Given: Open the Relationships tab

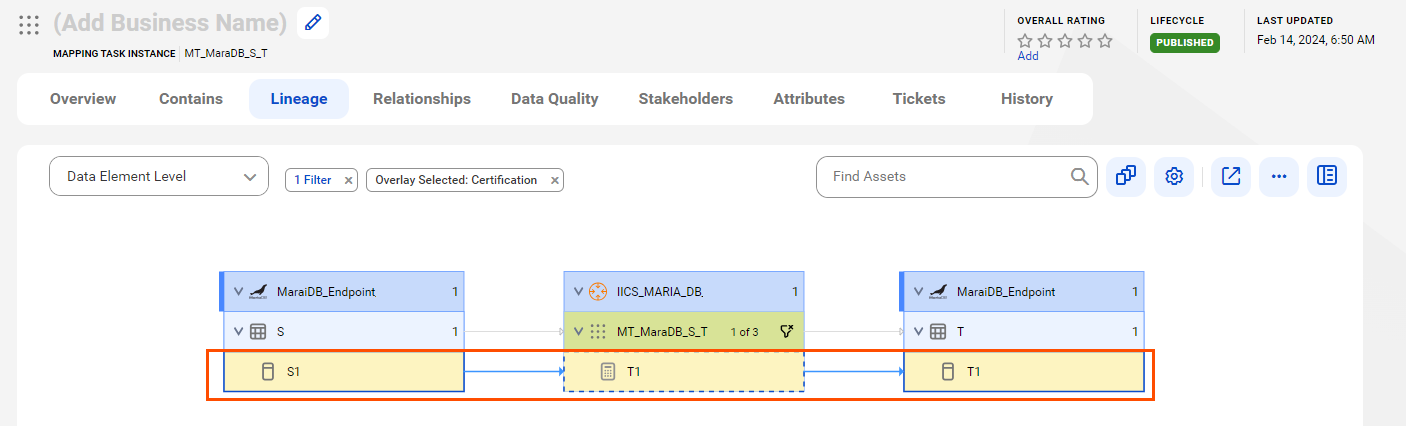Looking at the screenshot, I should tap(422, 99).
